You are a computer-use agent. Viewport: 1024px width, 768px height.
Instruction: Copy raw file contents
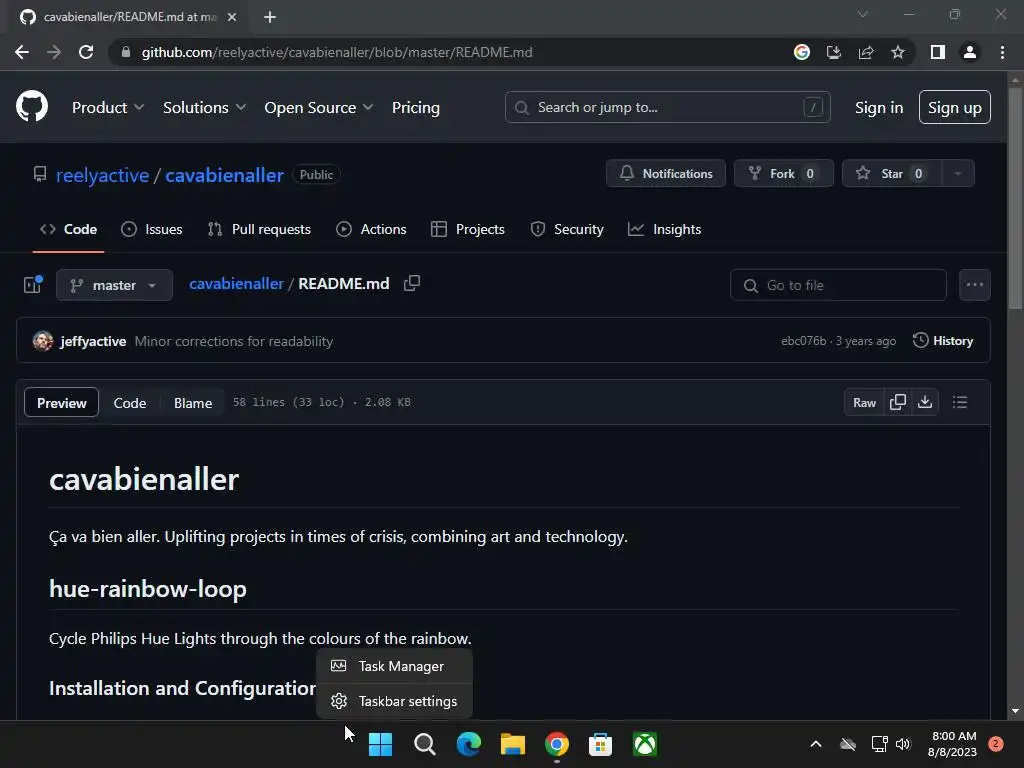898,402
